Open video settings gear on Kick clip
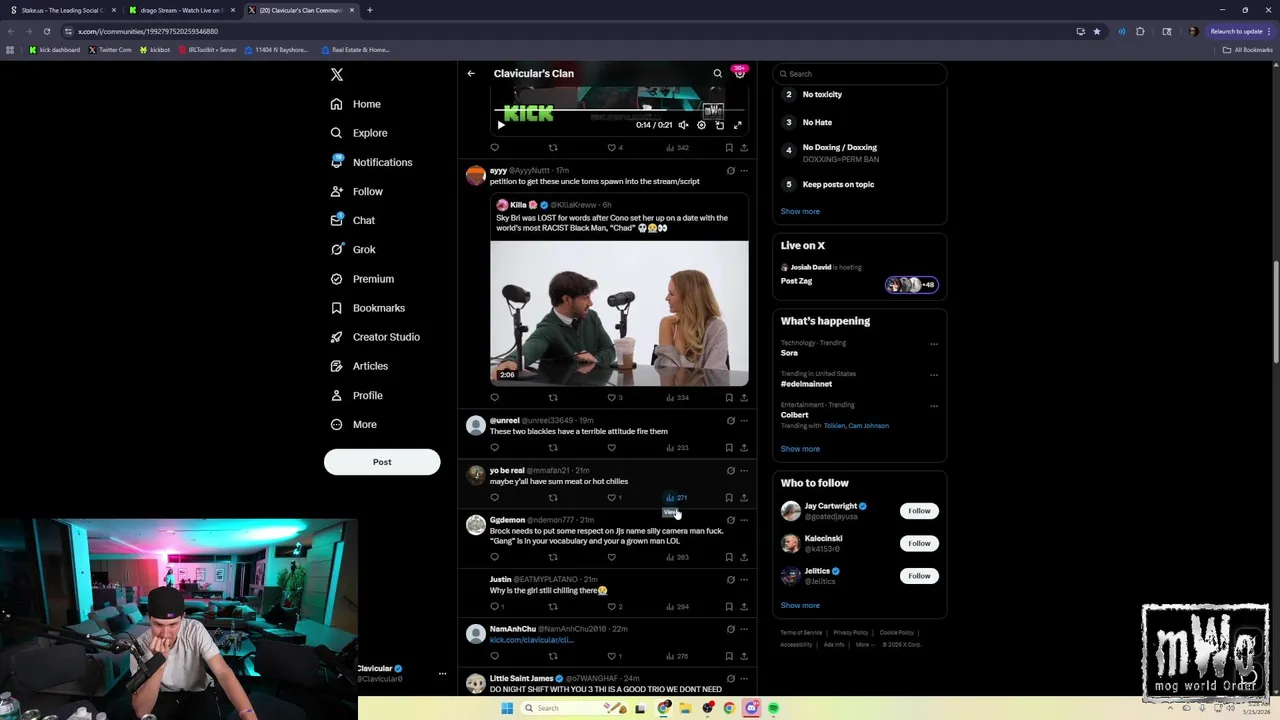The height and width of the screenshot is (720, 1280). 701,125
